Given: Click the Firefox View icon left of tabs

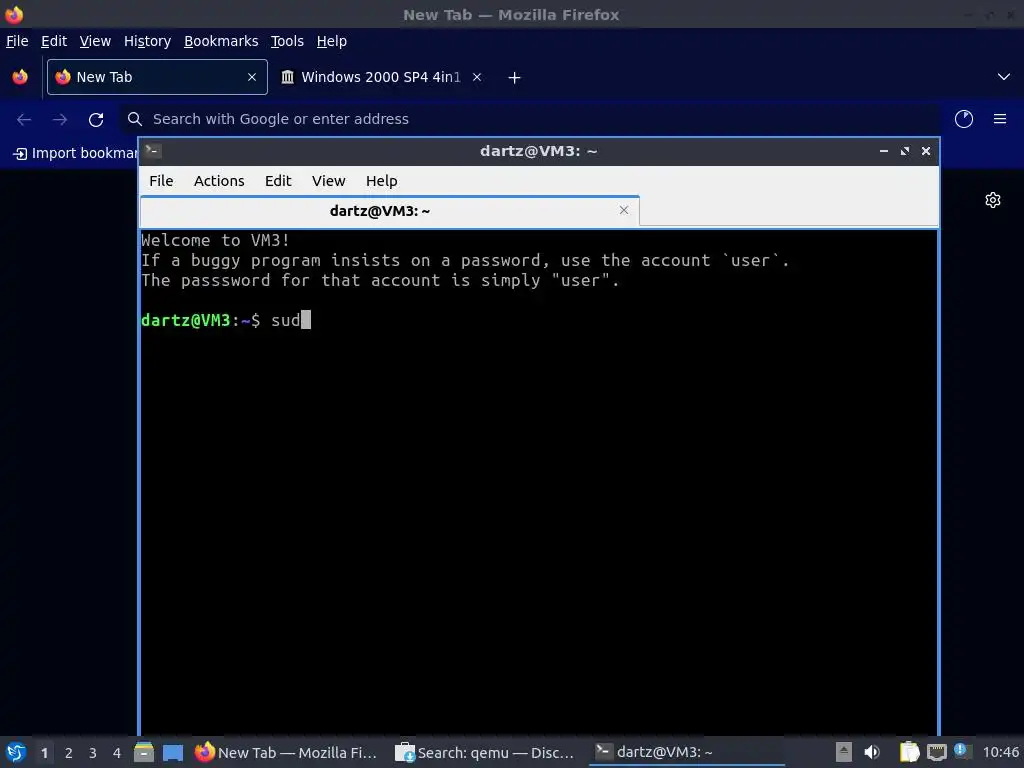Looking at the screenshot, I should click(x=20, y=77).
